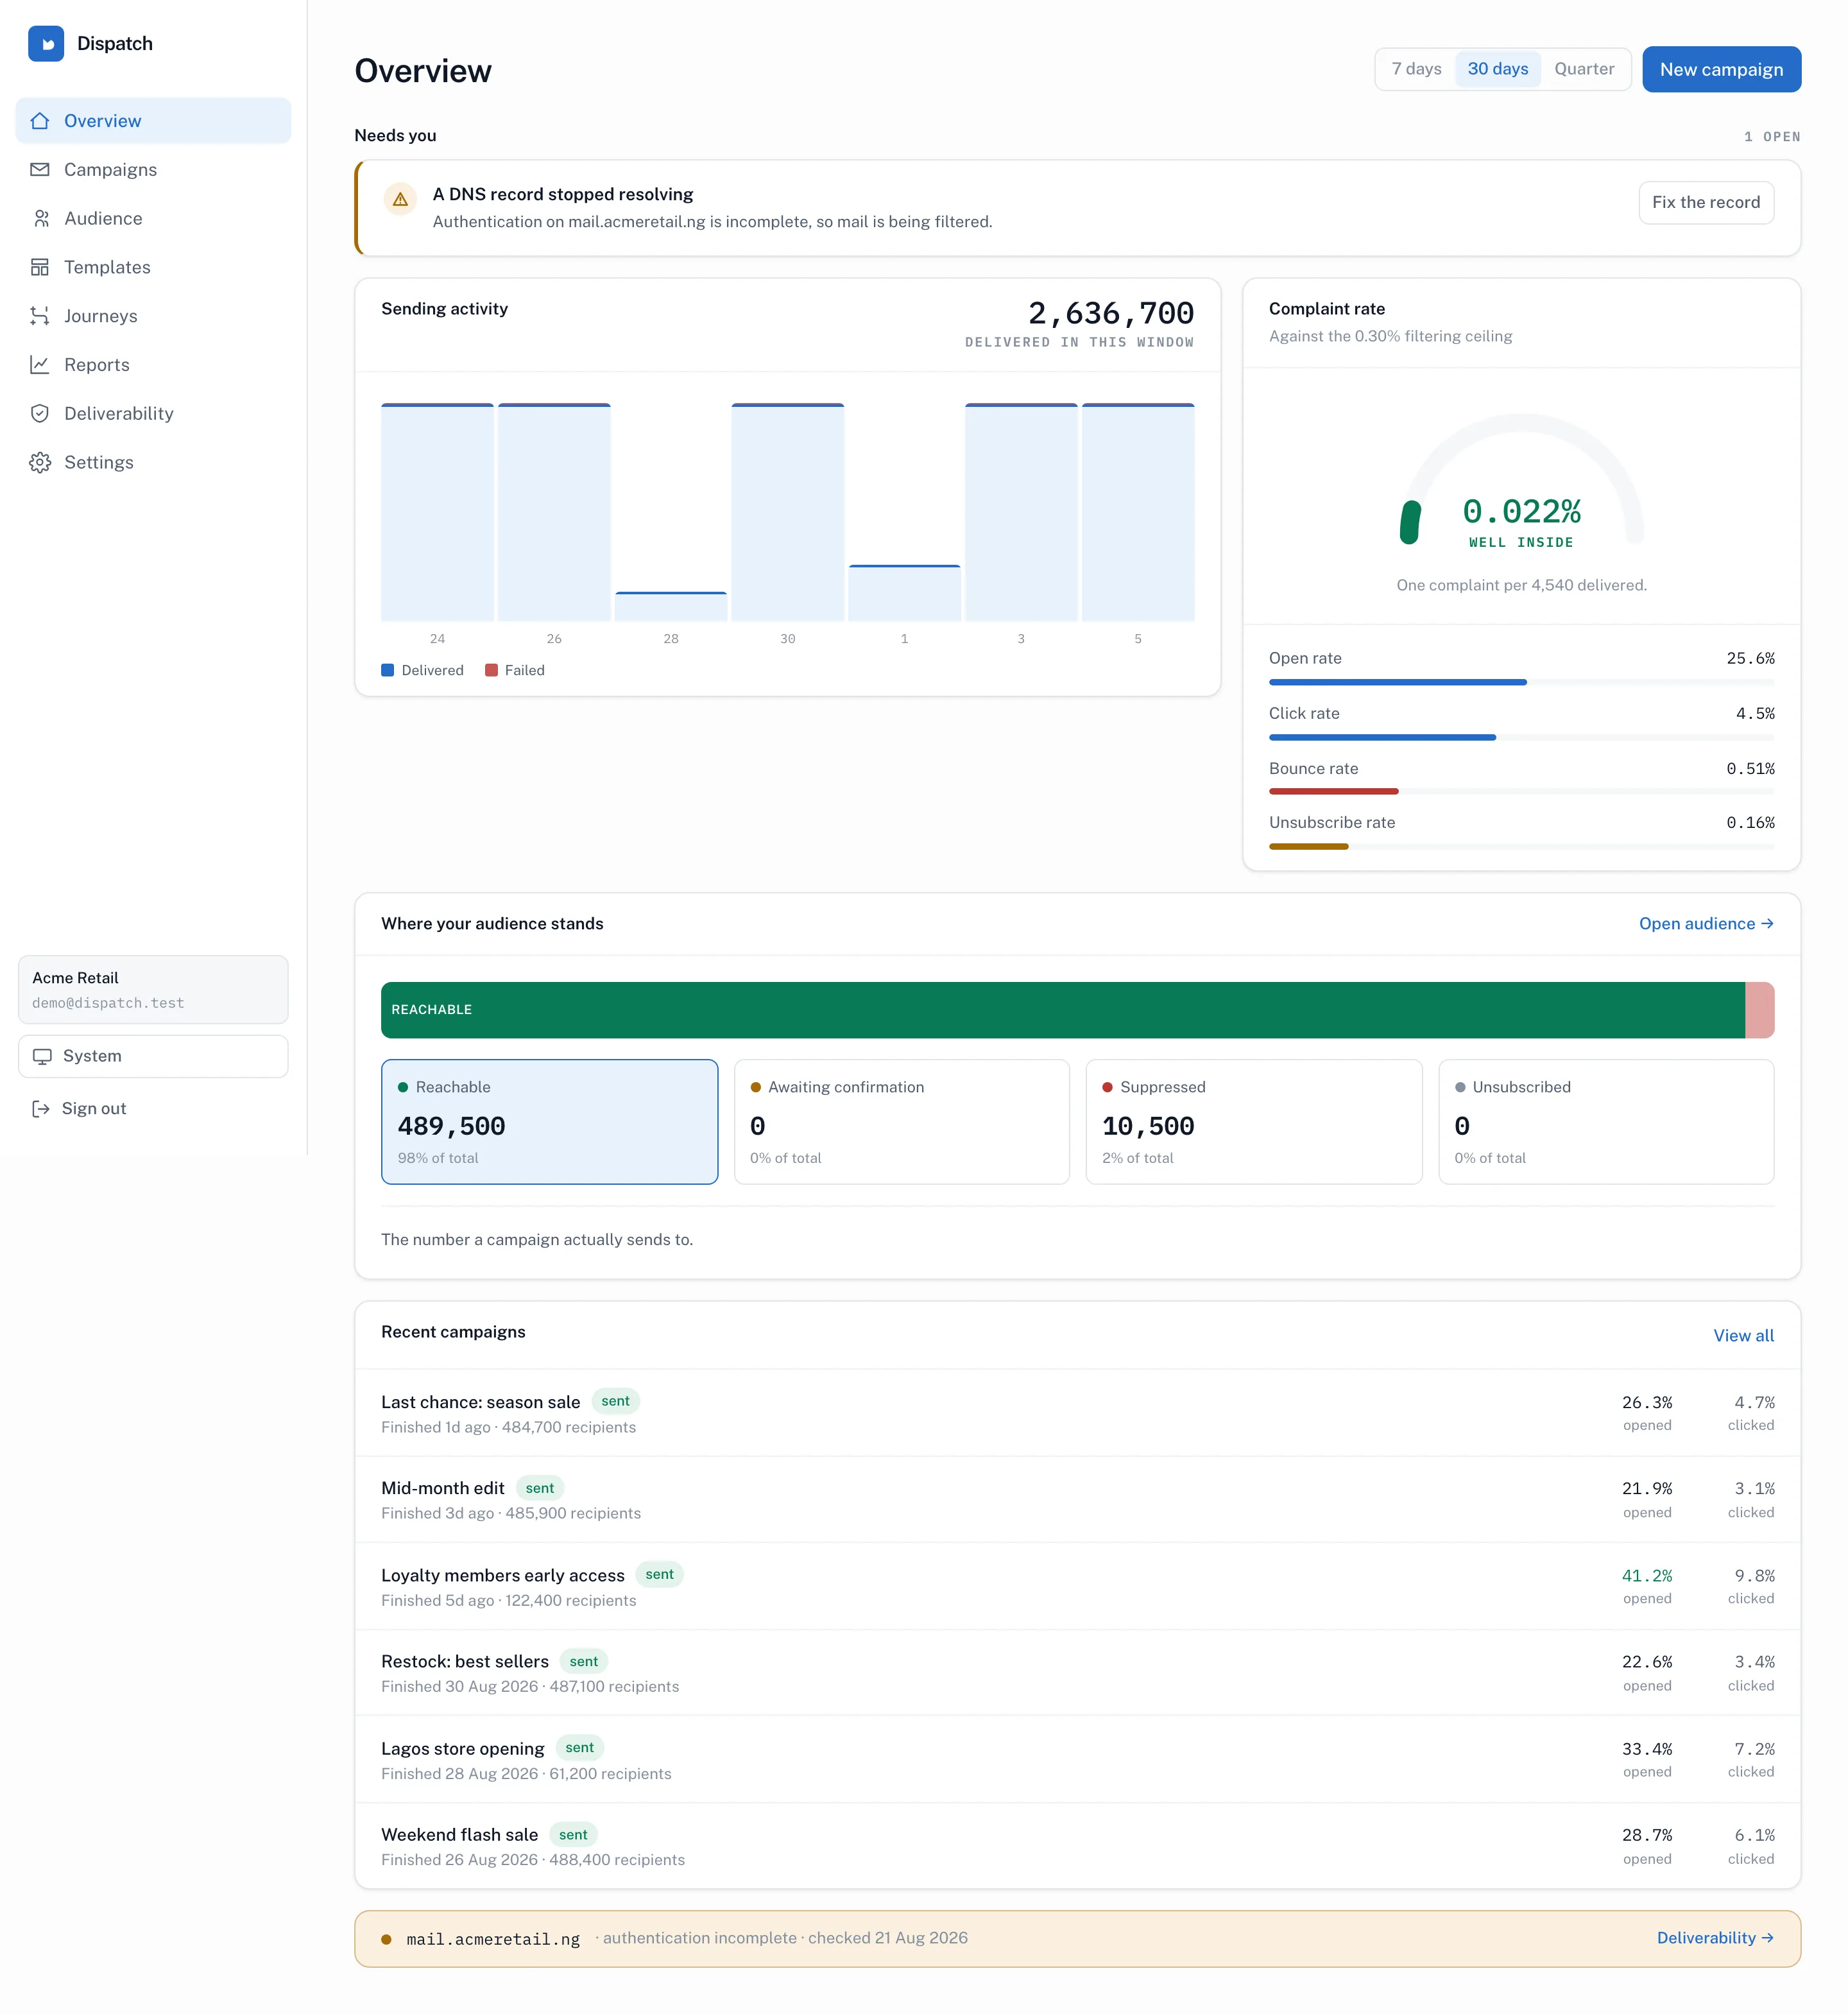Image resolution: width=1848 pixels, height=2014 pixels.
Task: Open Campaigns in the sidebar
Action: 153,170
